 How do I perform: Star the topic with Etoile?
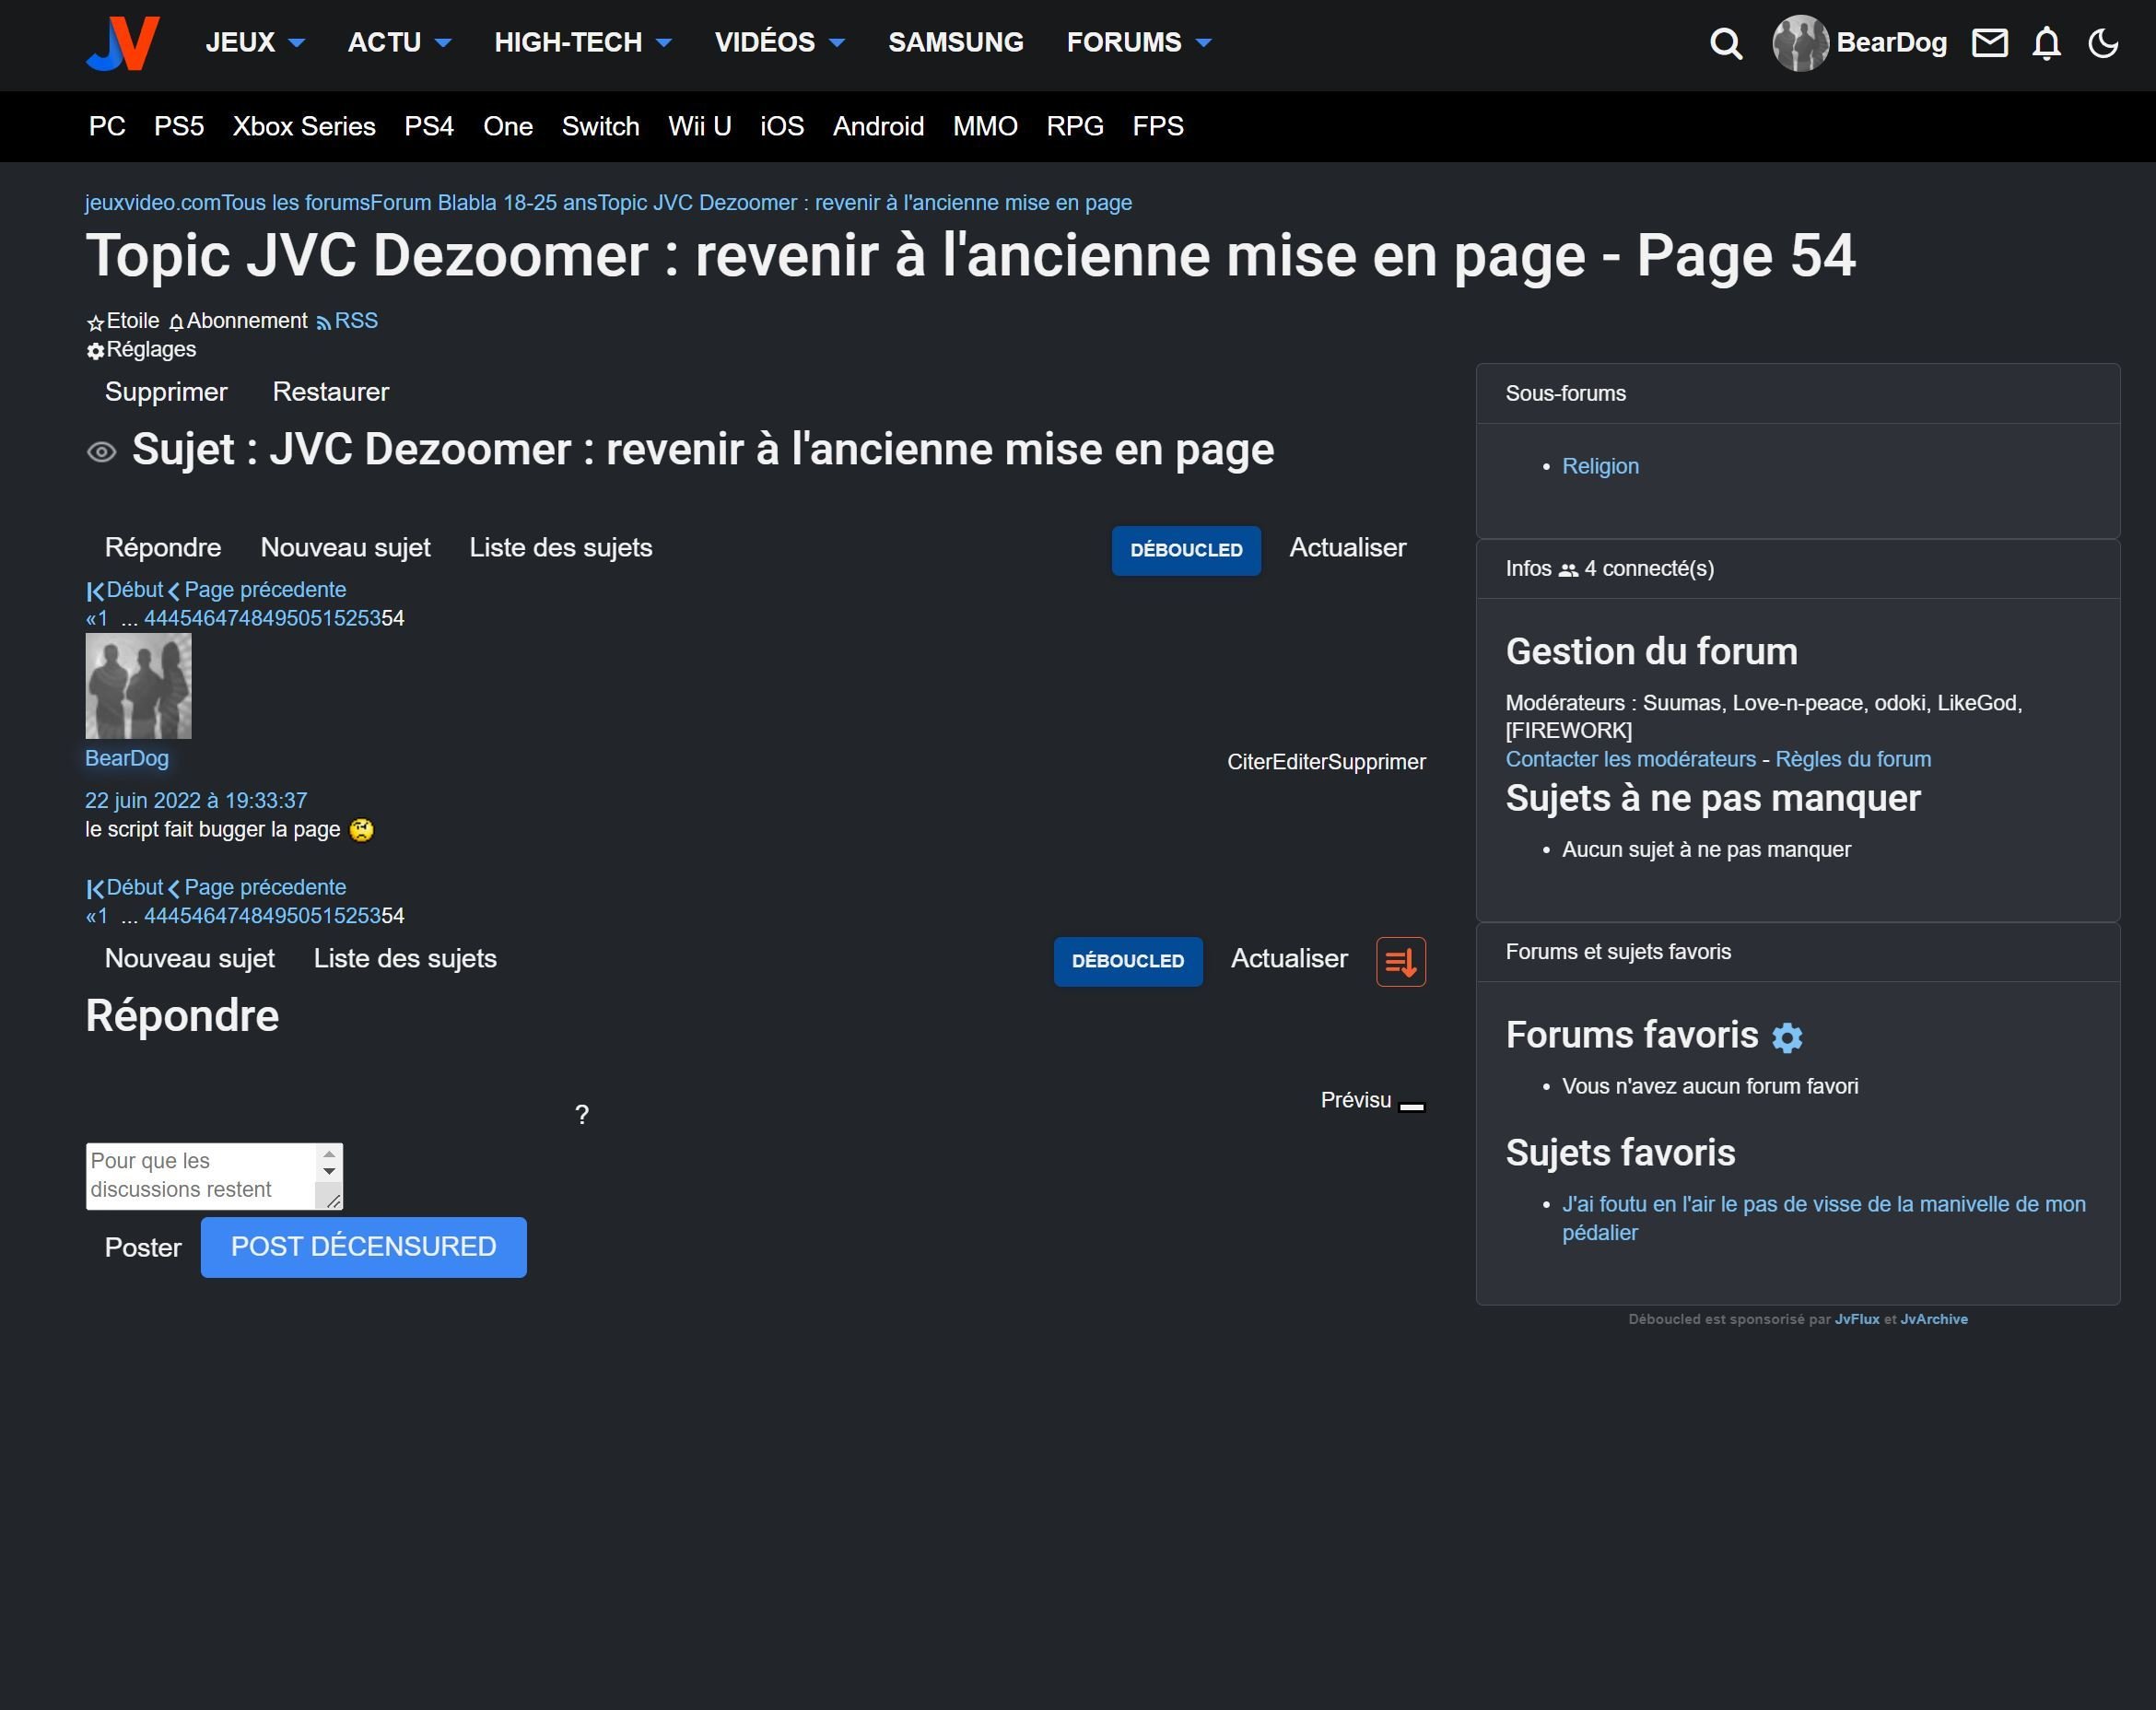click(123, 321)
